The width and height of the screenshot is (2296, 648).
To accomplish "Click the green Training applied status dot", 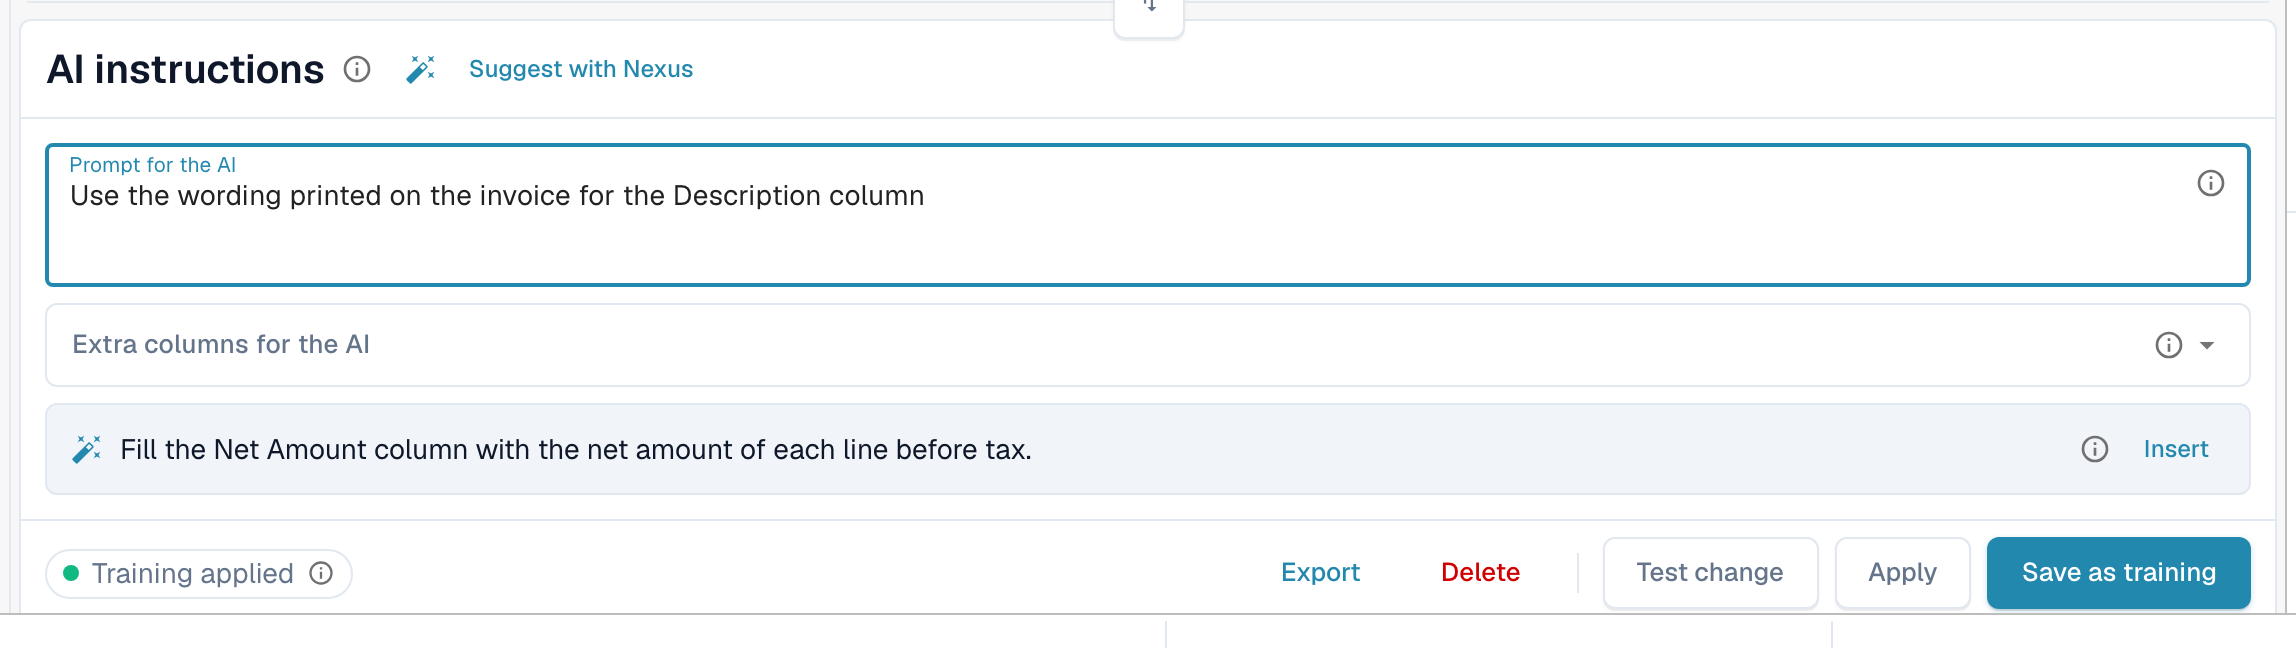I will point(71,573).
